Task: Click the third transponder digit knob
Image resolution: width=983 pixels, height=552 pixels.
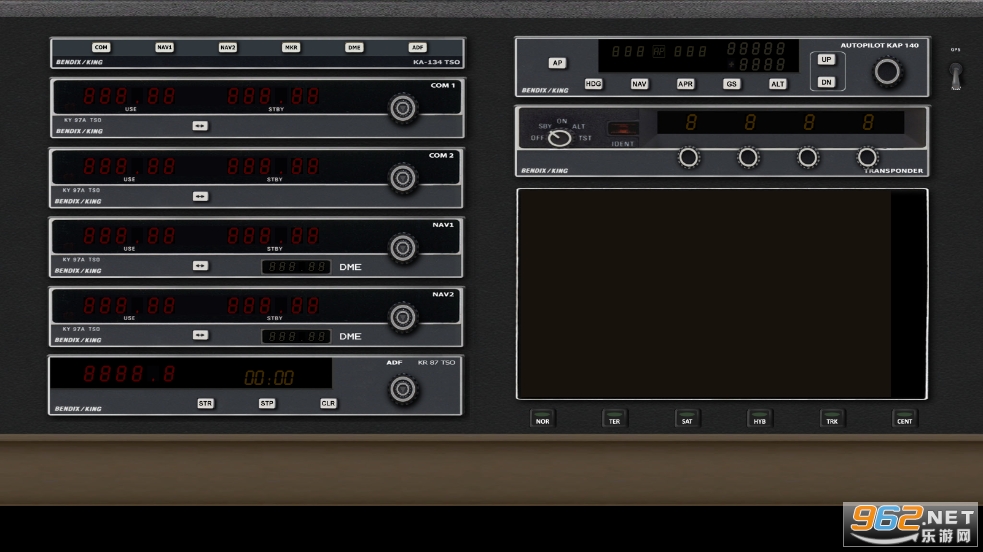Action: pyautogui.click(x=807, y=158)
